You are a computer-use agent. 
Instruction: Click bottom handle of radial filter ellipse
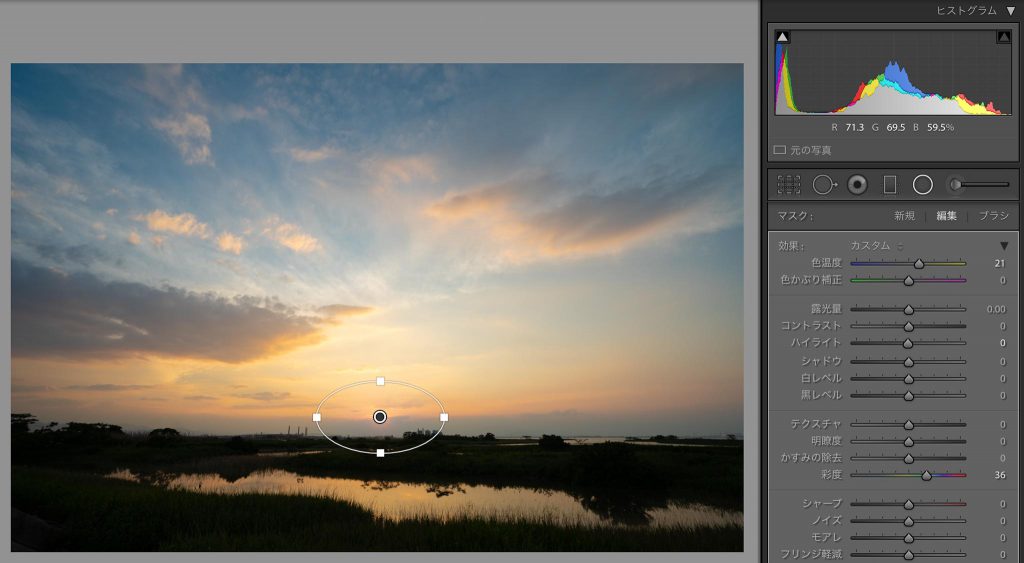click(381, 453)
